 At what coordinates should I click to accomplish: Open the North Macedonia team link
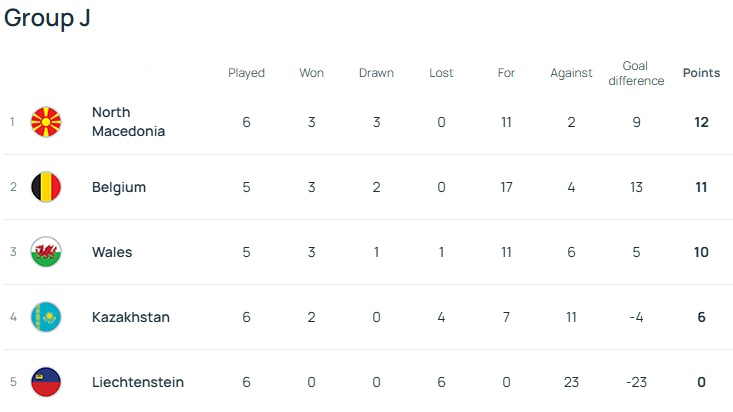click(x=128, y=122)
